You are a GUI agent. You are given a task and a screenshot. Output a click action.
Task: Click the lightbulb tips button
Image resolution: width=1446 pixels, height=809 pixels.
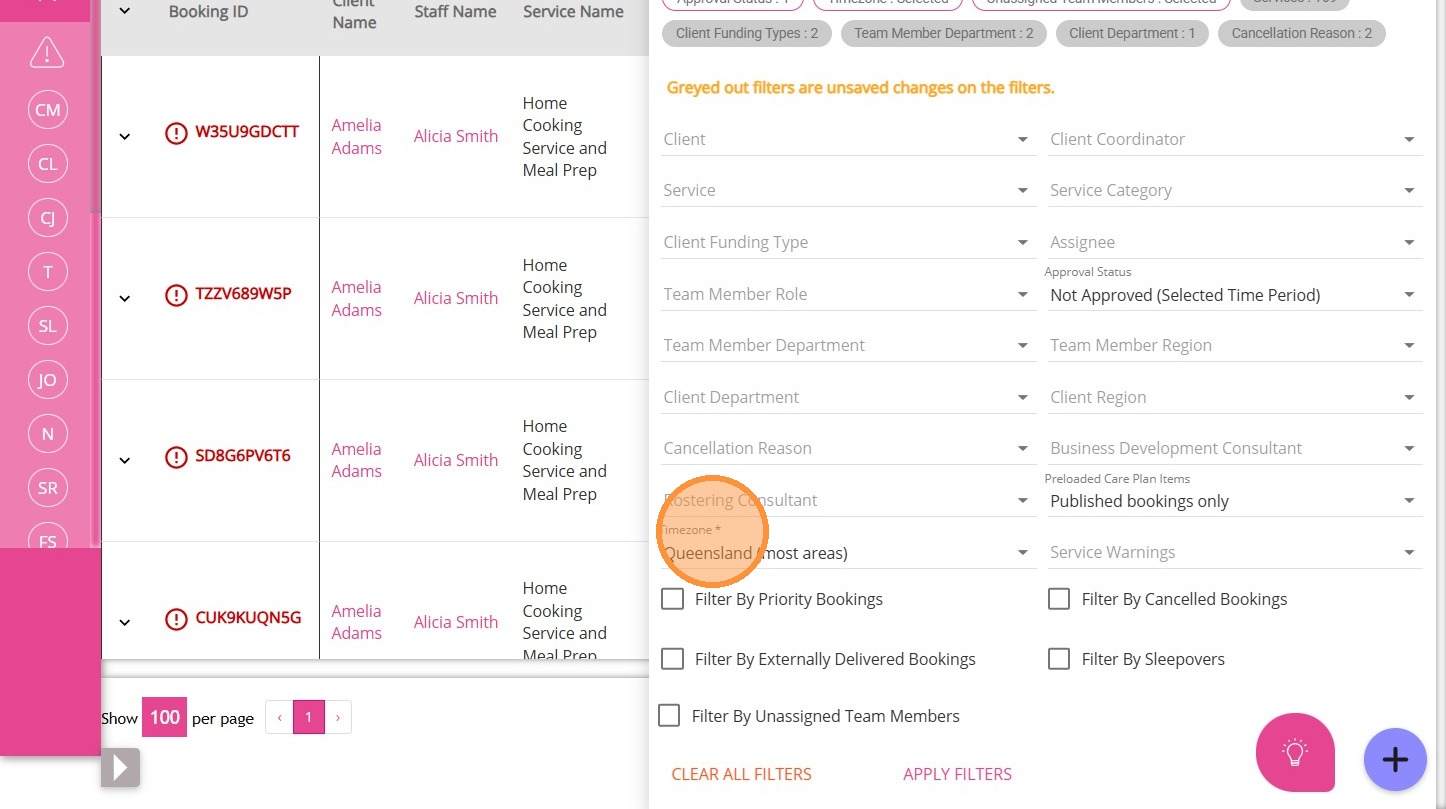point(1295,752)
